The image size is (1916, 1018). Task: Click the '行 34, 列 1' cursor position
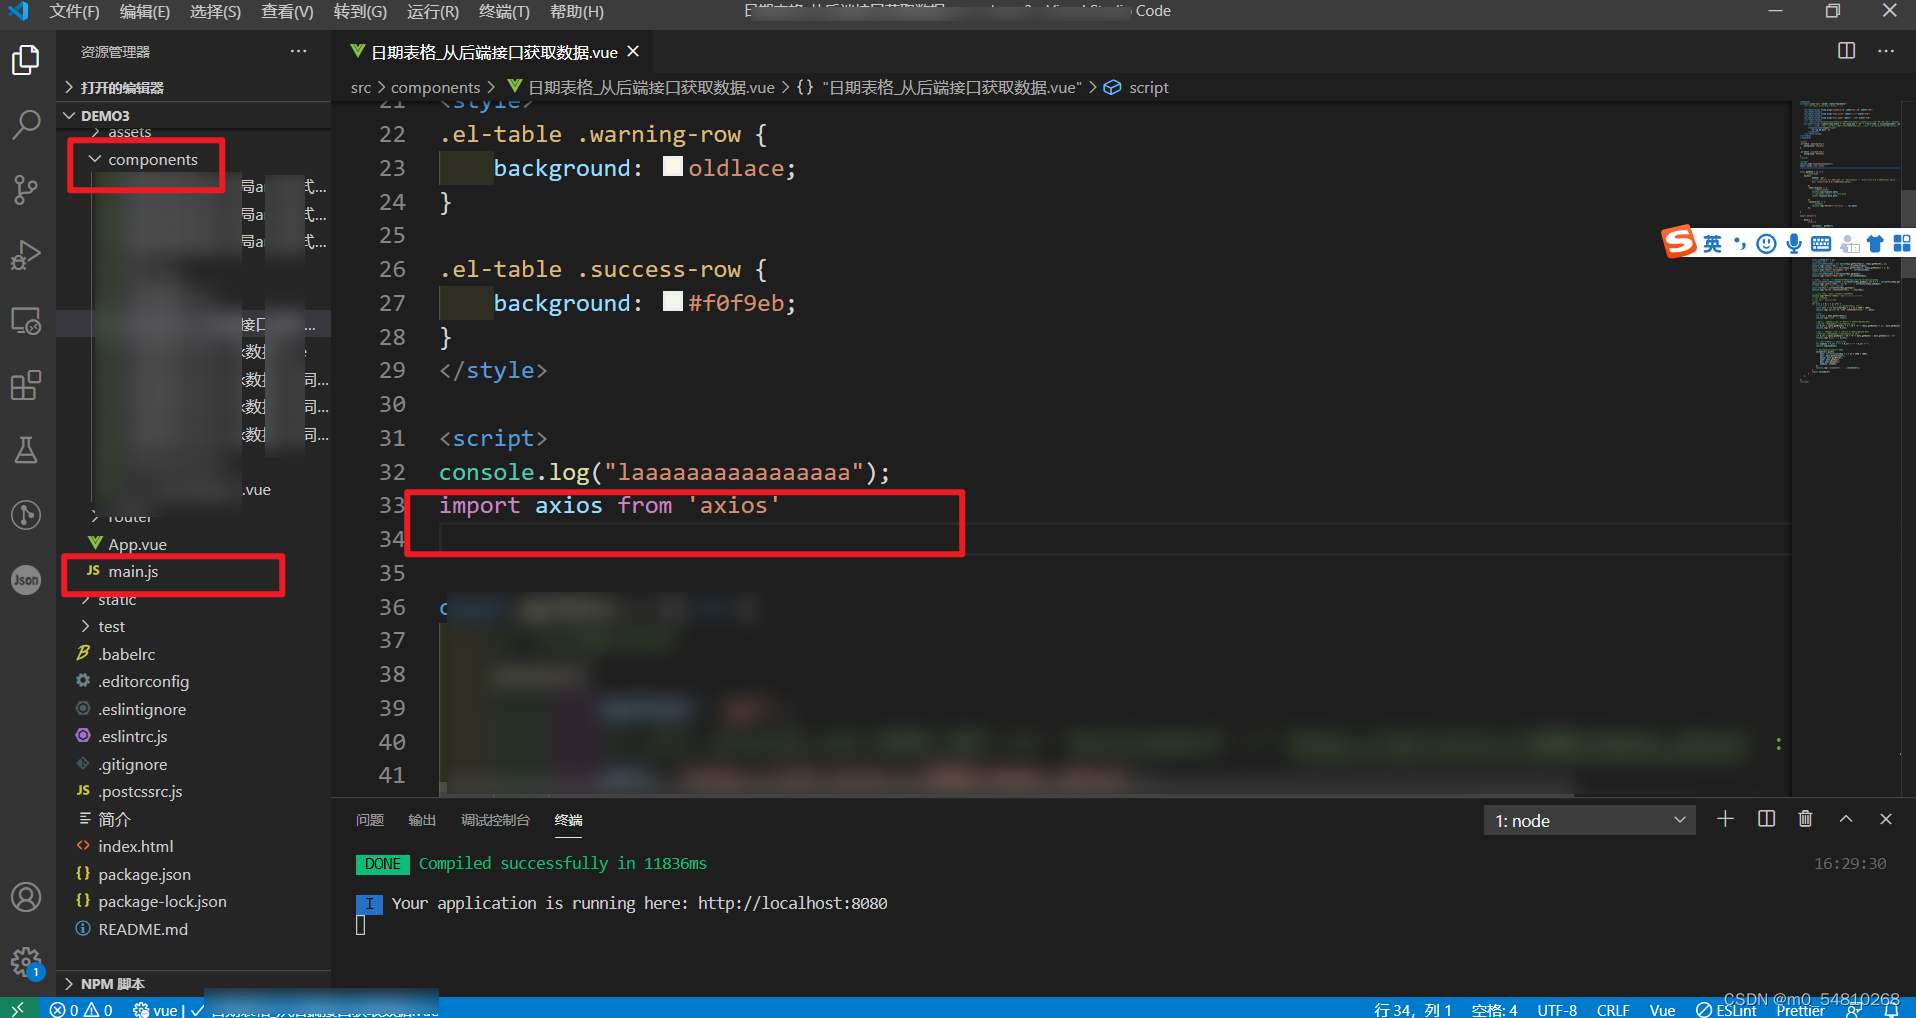coord(1412,1010)
